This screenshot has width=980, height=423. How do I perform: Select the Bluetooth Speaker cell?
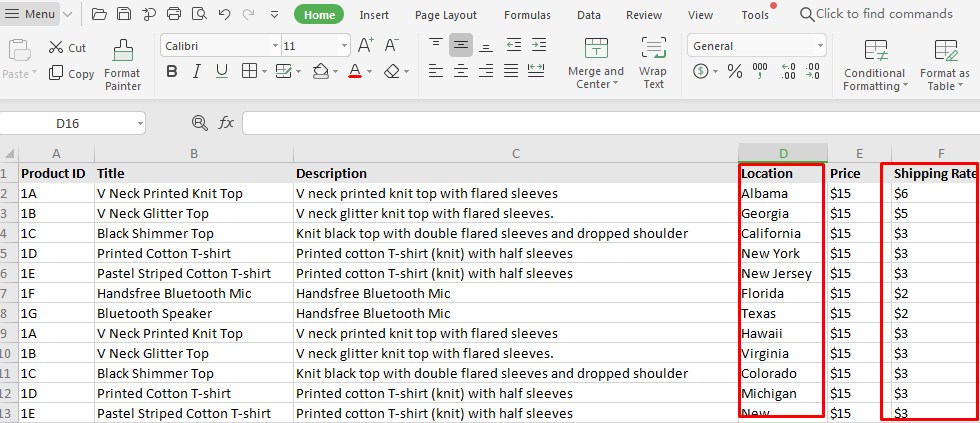coord(194,313)
